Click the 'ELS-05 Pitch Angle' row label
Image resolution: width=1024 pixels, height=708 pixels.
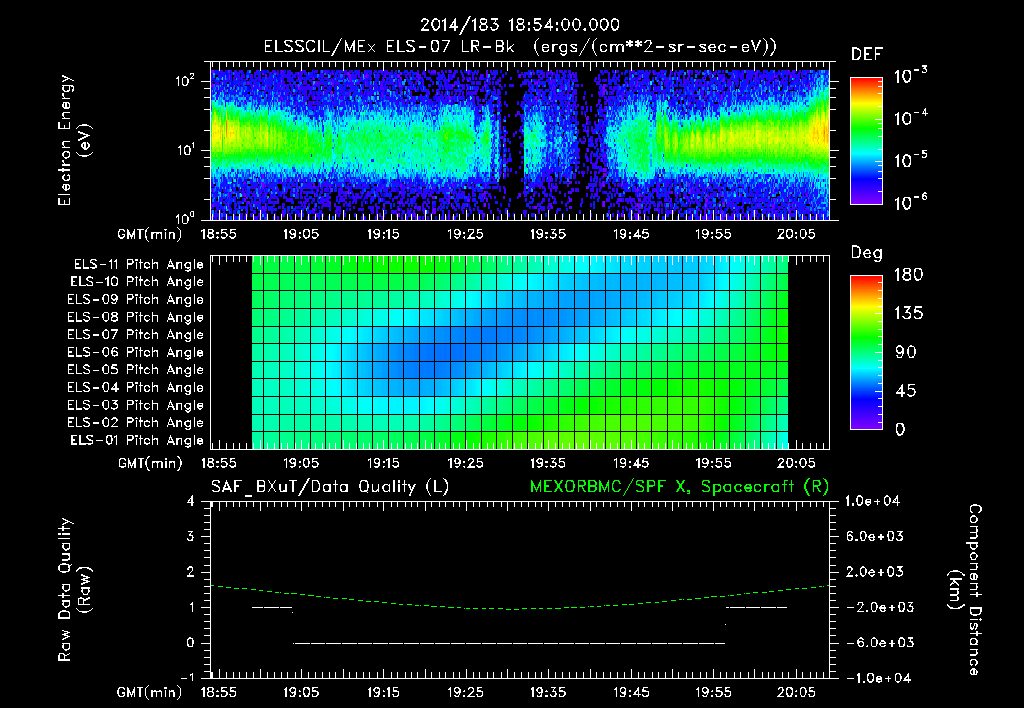[136, 370]
